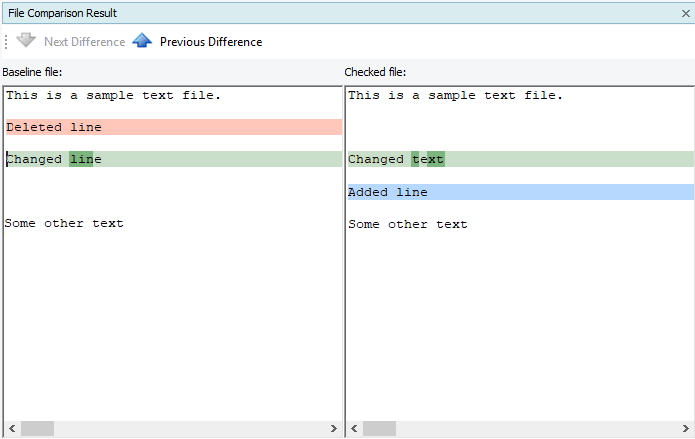Viewport: 695px width, 439px height.
Task: Click 'Some other text' in Baseline file
Action: [64, 224]
